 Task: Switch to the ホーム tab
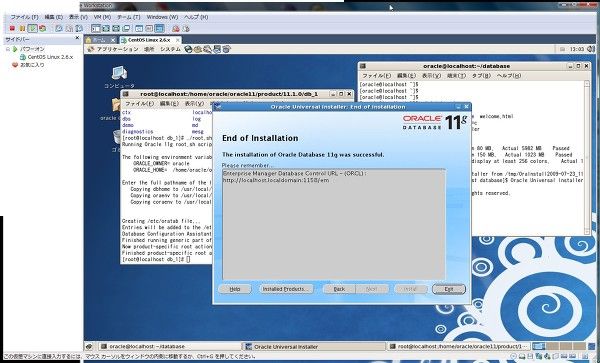pyautogui.click(x=100, y=40)
